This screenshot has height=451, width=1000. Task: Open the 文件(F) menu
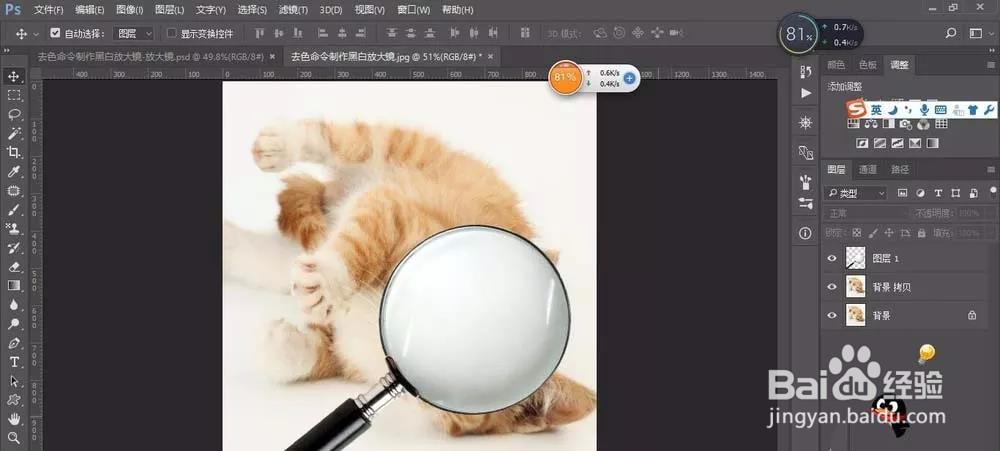click(48, 10)
